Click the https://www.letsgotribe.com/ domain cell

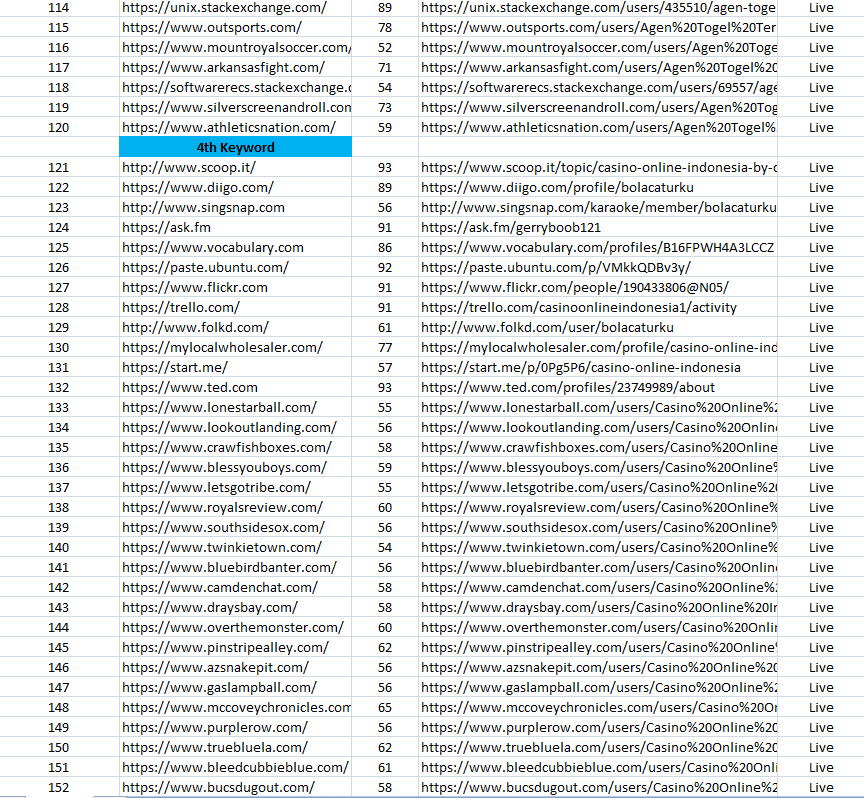[235, 487]
